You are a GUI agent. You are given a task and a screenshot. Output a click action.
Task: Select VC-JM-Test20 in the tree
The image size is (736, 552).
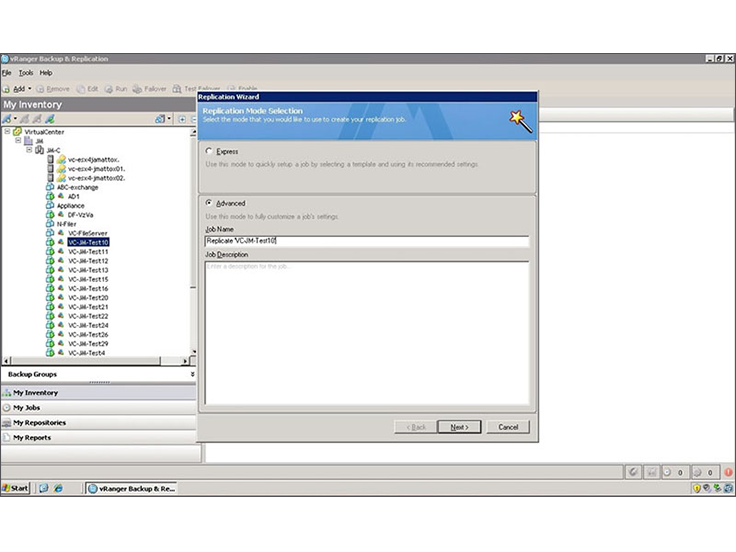88,298
